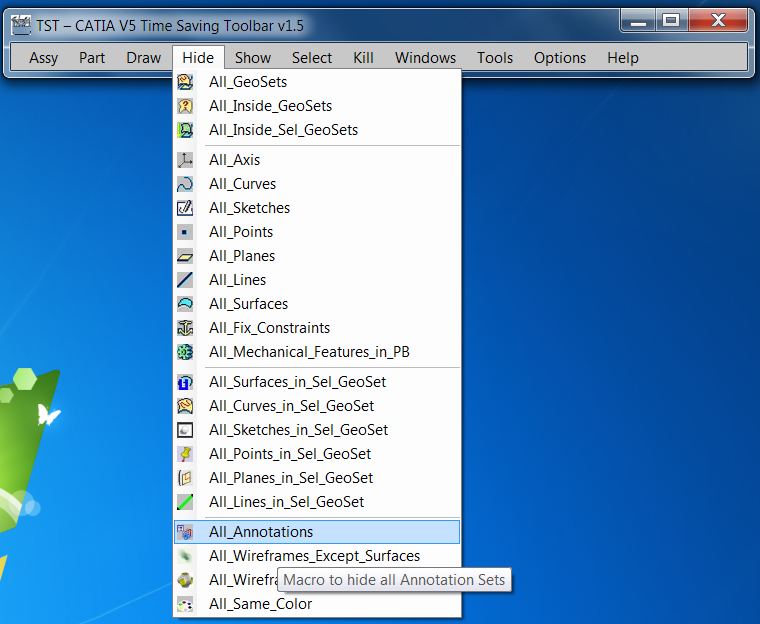760x624 pixels.
Task: Run All_Planes_in_Sel_GeoSet macro
Action: (x=317, y=478)
